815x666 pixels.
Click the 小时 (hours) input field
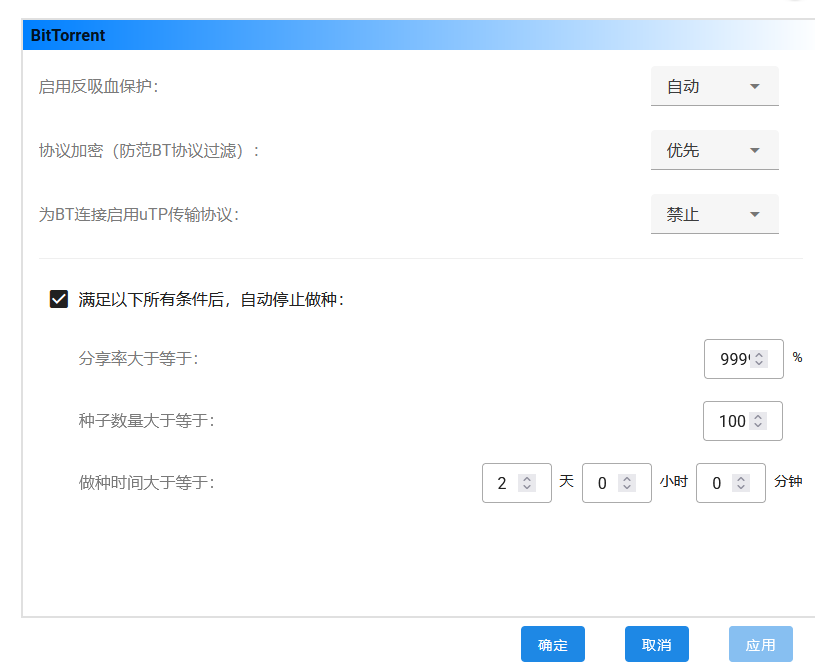(602, 483)
